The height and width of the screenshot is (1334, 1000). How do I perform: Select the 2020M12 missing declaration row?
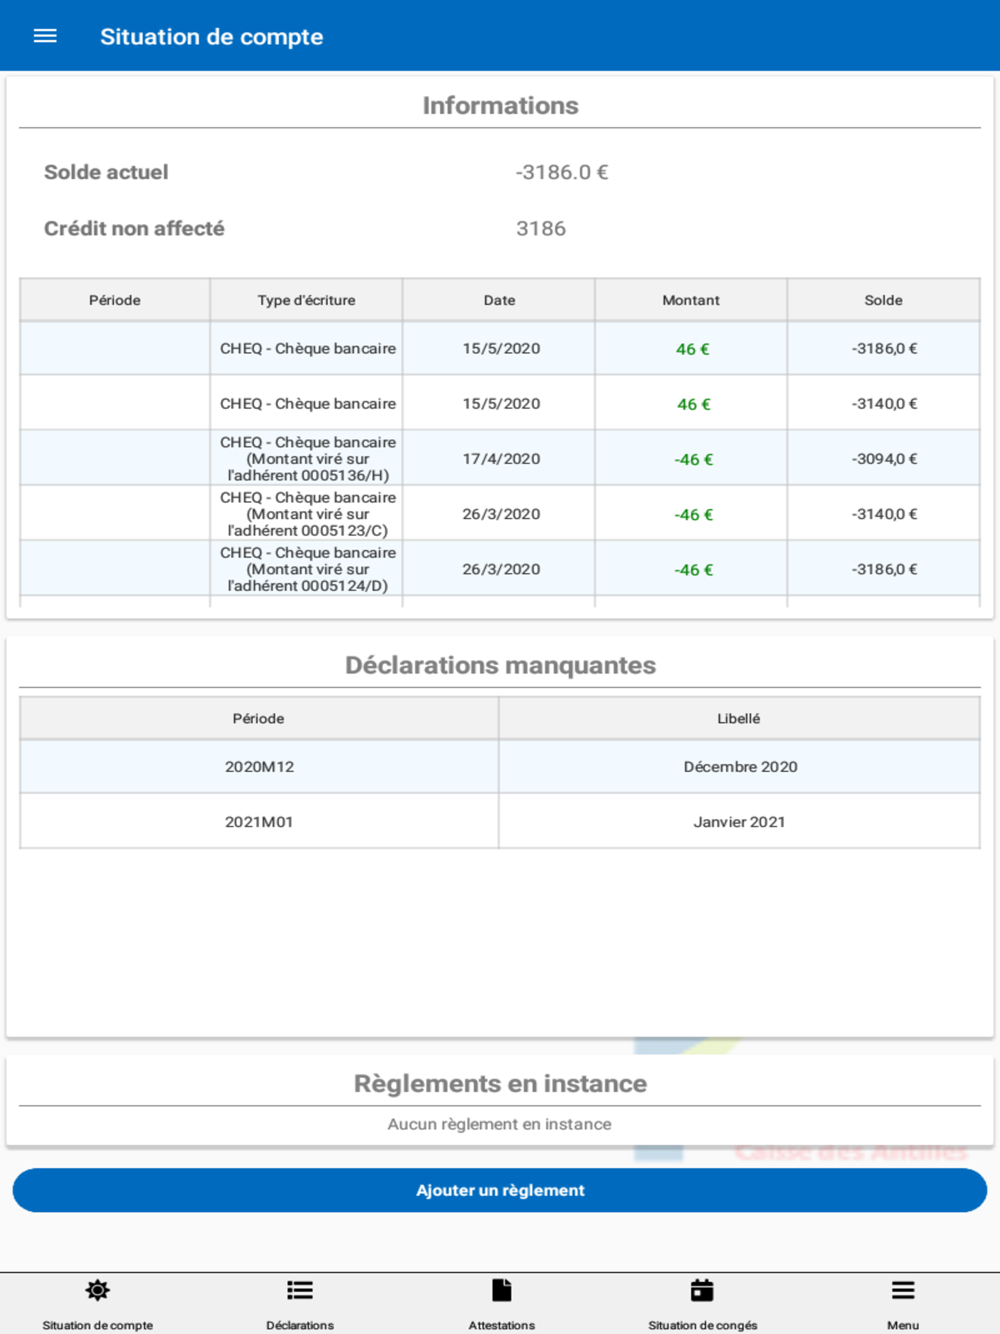pyautogui.click(x=500, y=767)
